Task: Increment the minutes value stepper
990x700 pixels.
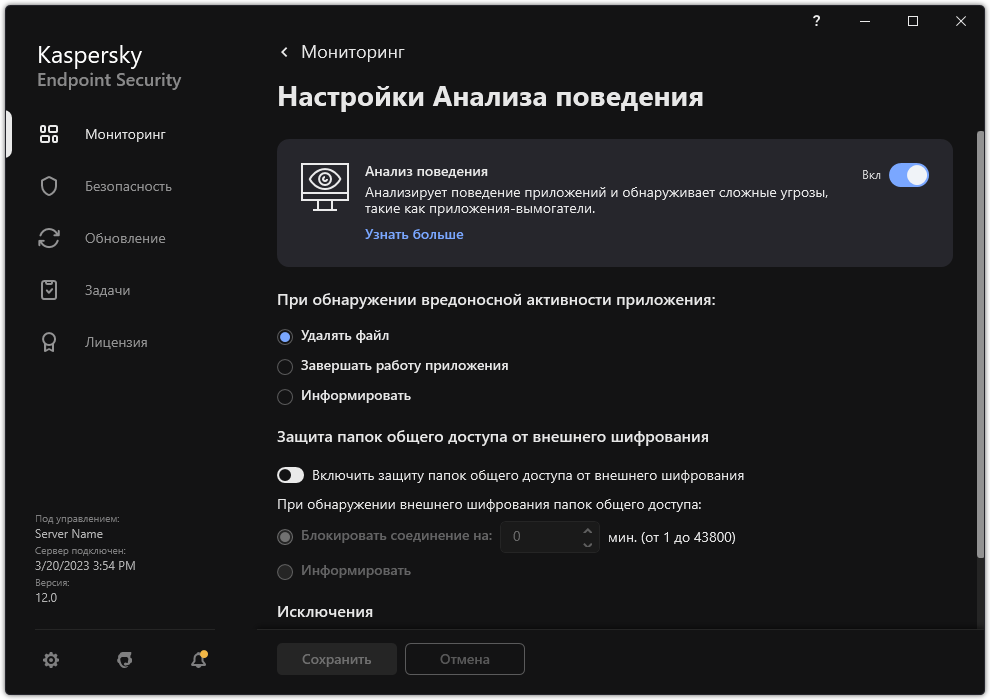Action: [588, 531]
